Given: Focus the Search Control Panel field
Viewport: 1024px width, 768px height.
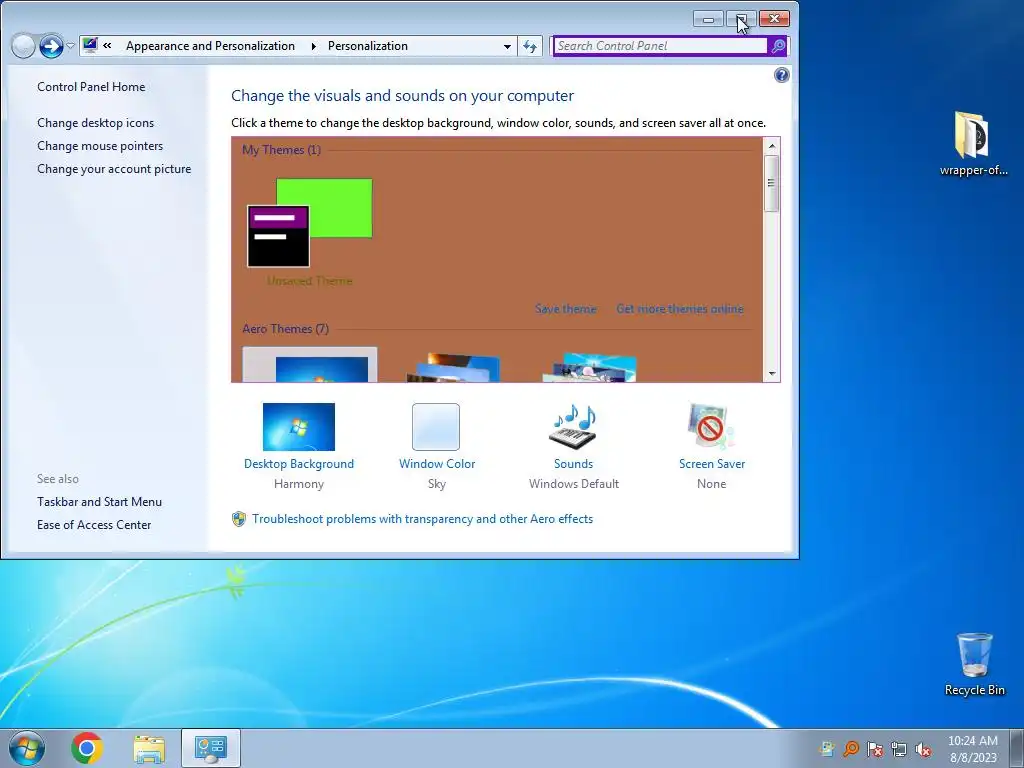Looking at the screenshot, I should [x=660, y=46].
